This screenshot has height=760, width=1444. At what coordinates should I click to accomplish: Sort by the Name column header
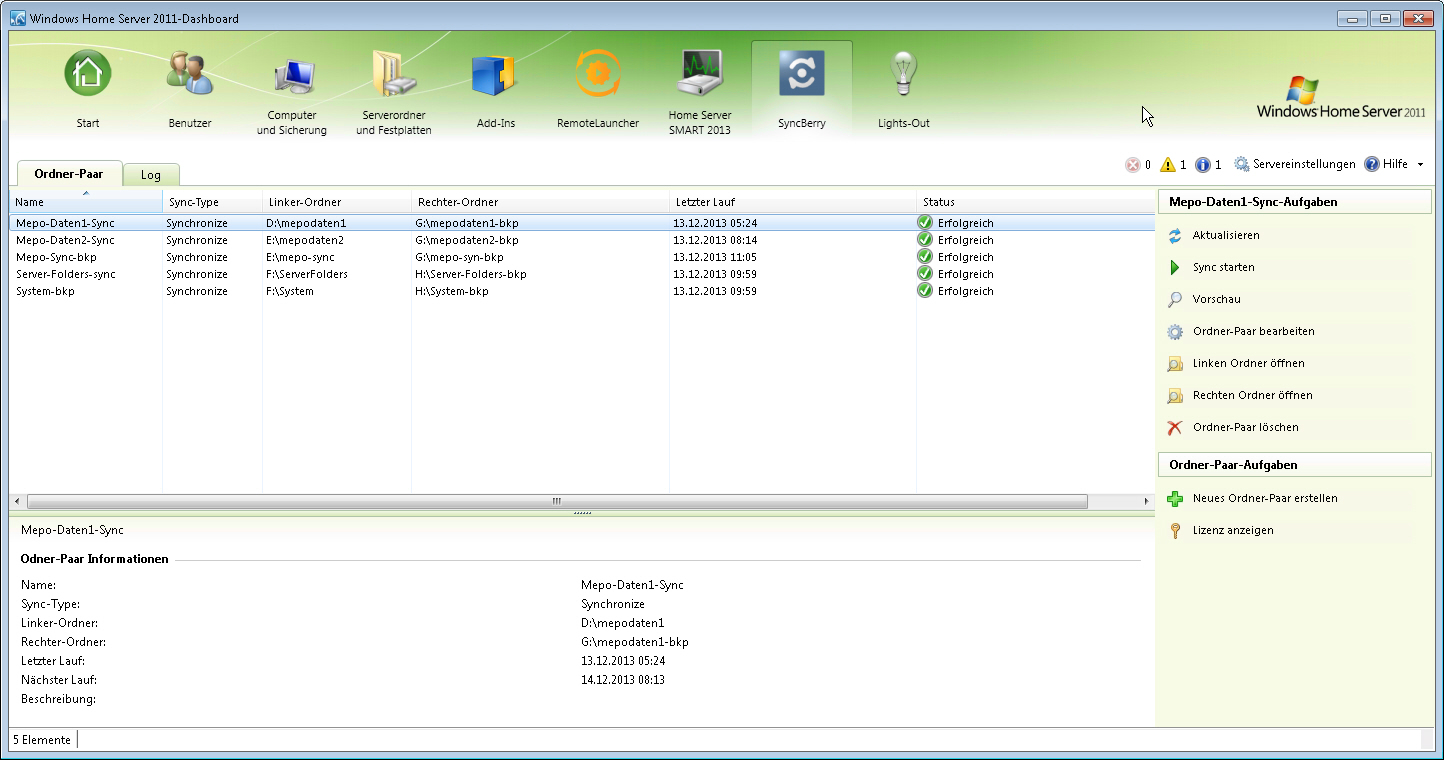pyautogui.click(x=86, y=202)
